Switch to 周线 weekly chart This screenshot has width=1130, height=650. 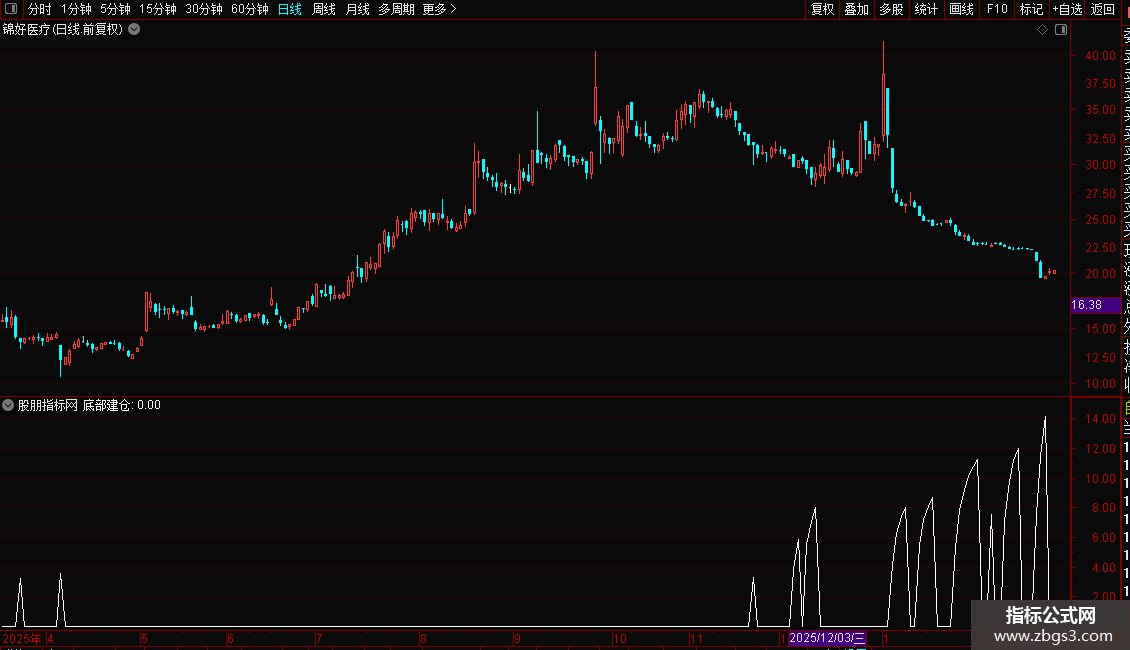coord(324,9)
